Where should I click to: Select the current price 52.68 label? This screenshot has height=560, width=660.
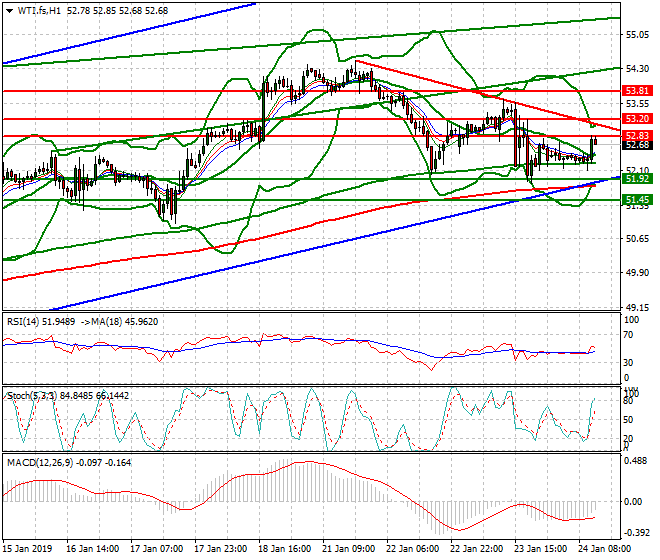point(637,145)
